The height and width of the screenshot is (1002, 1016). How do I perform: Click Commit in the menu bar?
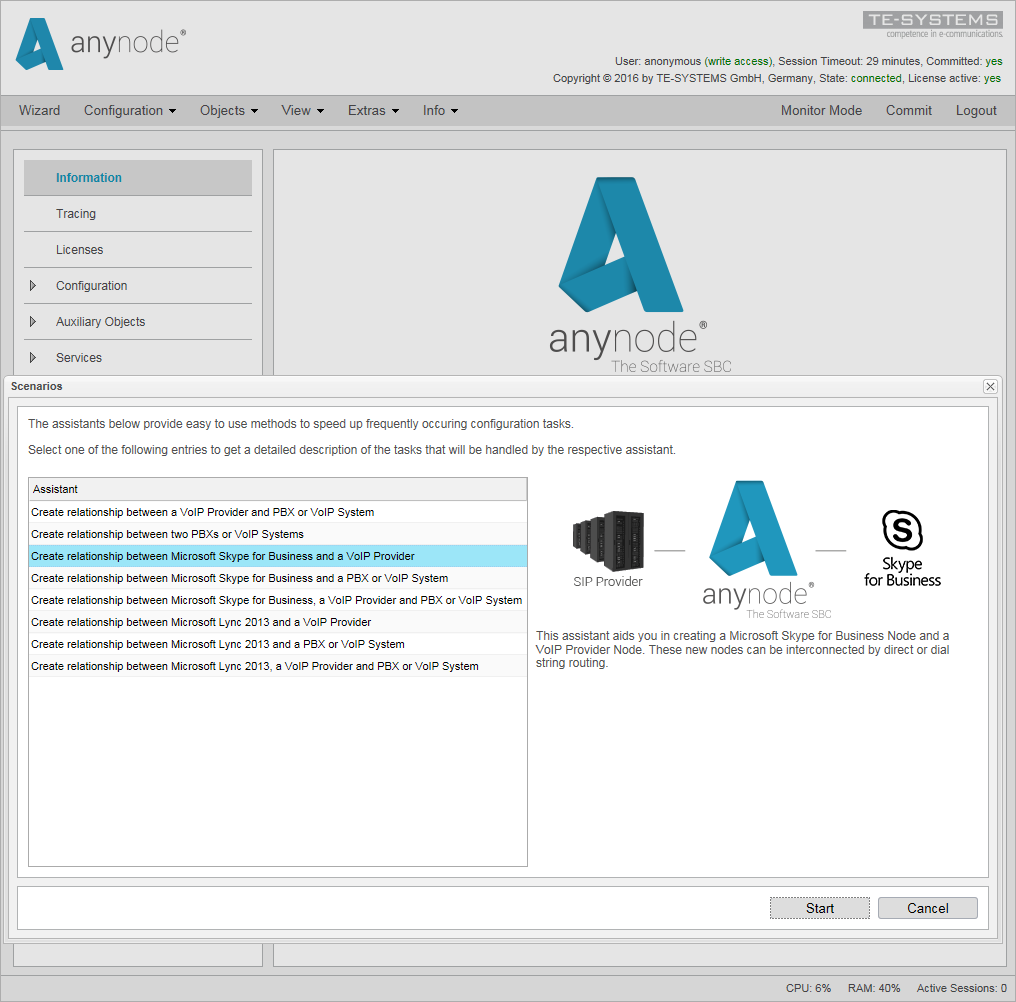pyautogui.click(x=908, y=111)
